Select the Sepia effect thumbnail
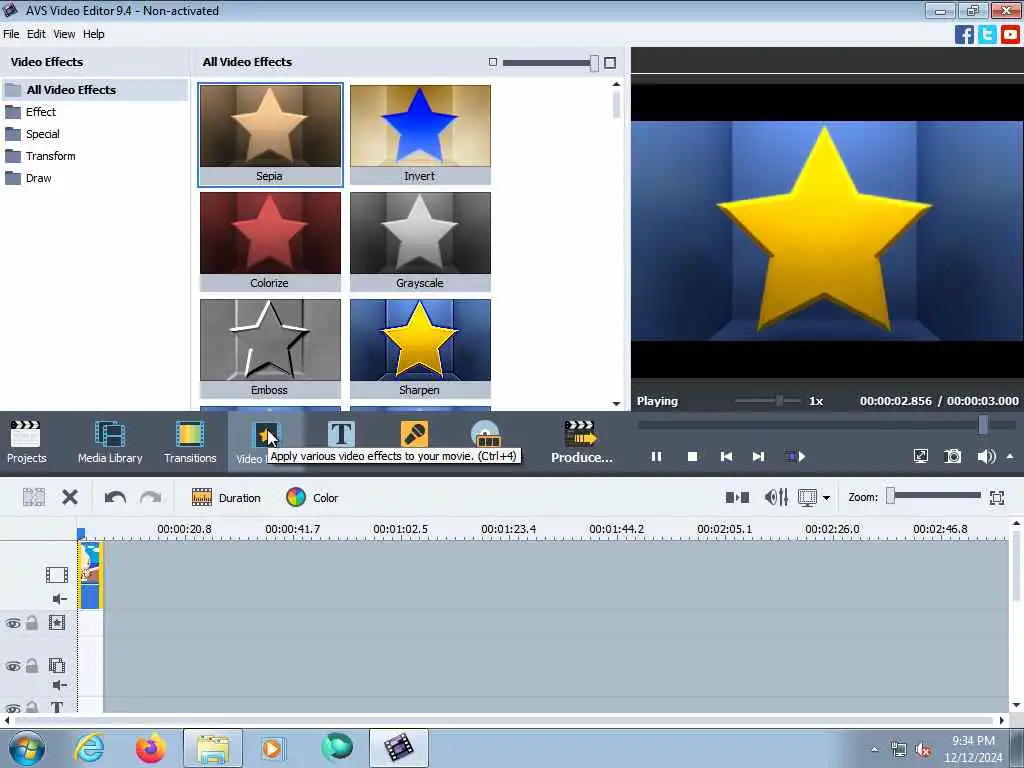Image resolution: width=1024 pixels, height=768 pixels. point(270,135)
